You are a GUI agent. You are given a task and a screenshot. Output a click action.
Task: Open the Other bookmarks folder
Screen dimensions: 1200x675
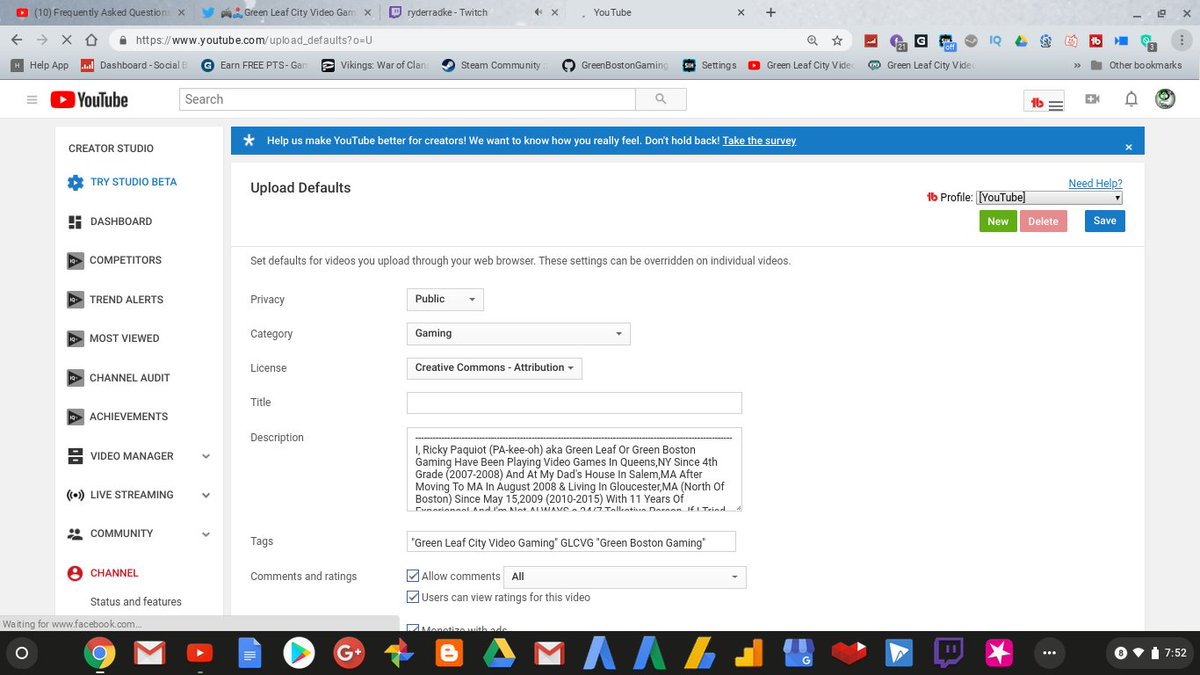tap(1137, 65)
